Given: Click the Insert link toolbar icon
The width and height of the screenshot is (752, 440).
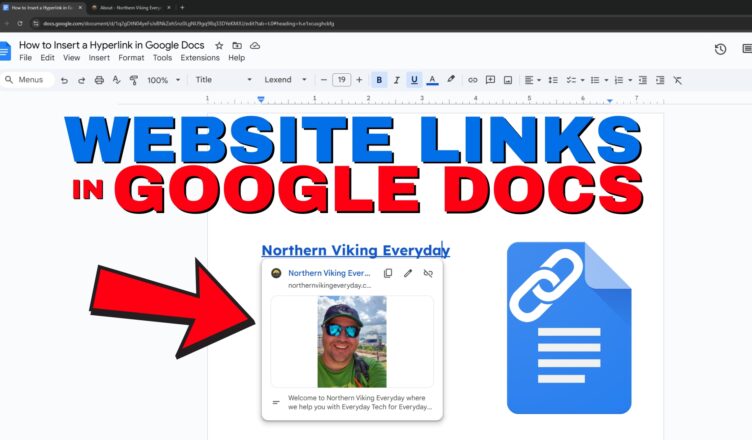Looking at the screenshot, I should (x=473, y=80).
